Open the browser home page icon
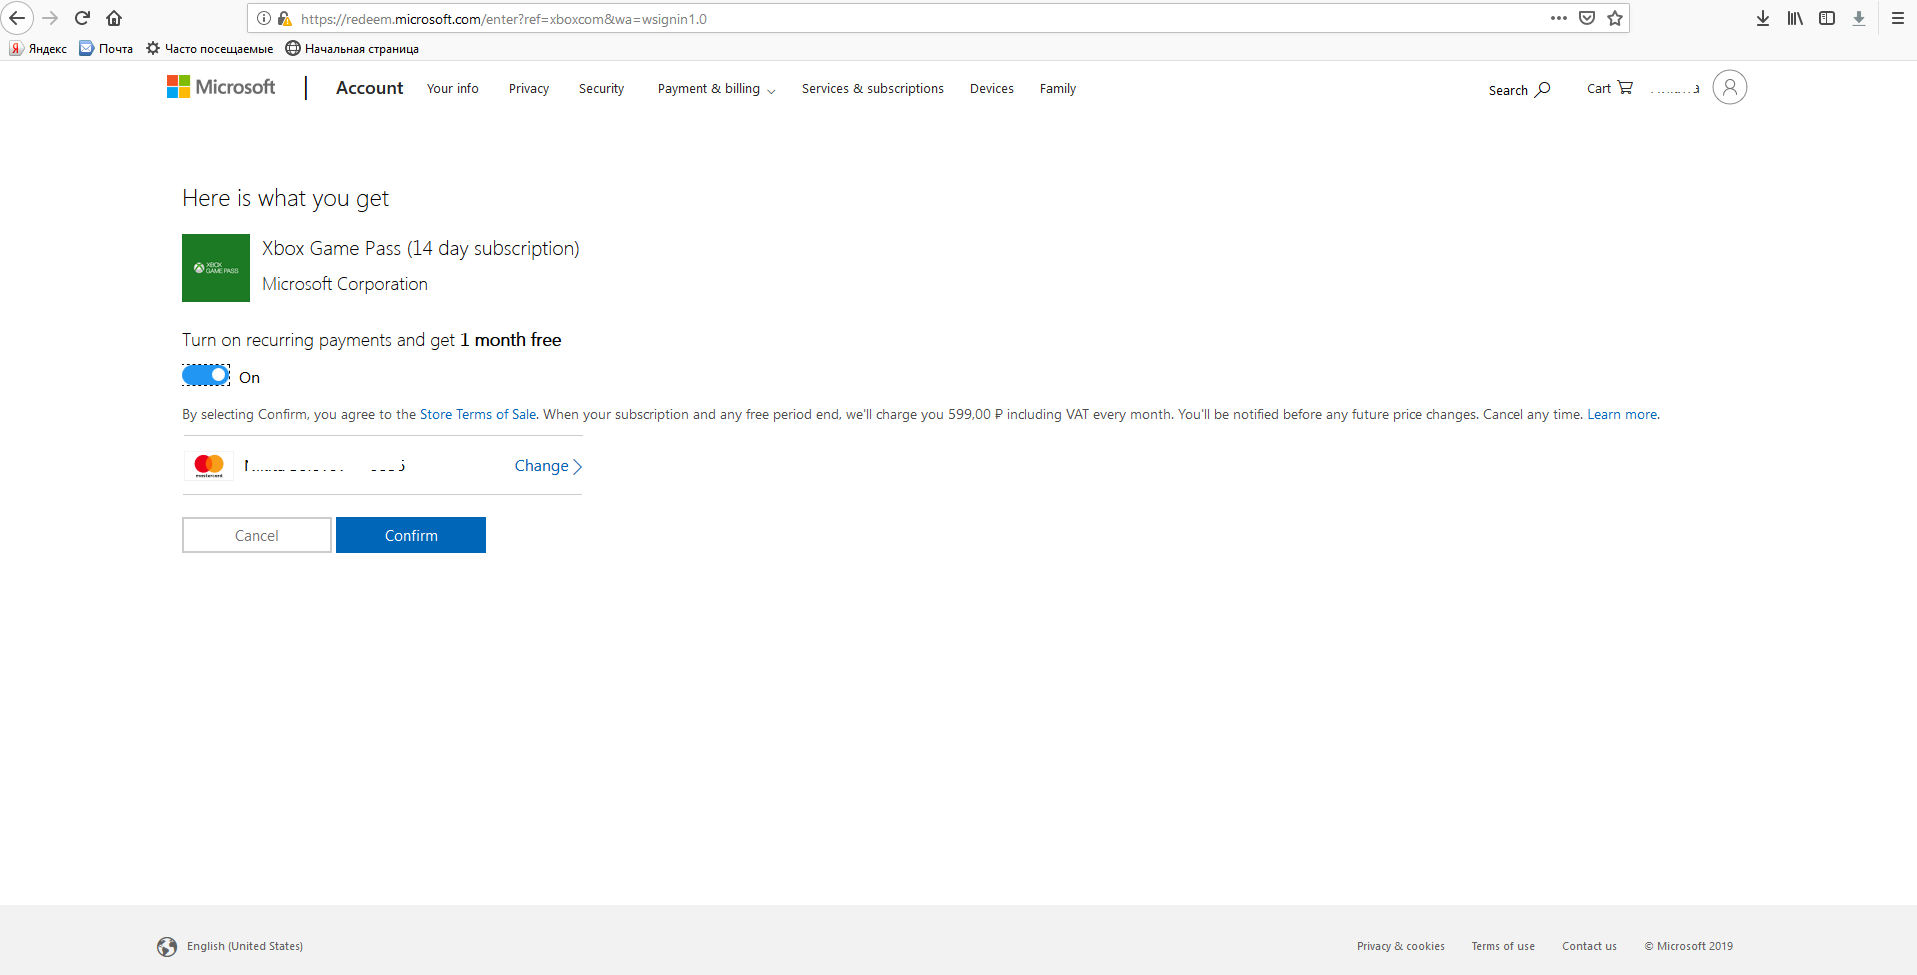 click(x=114, y=18)
